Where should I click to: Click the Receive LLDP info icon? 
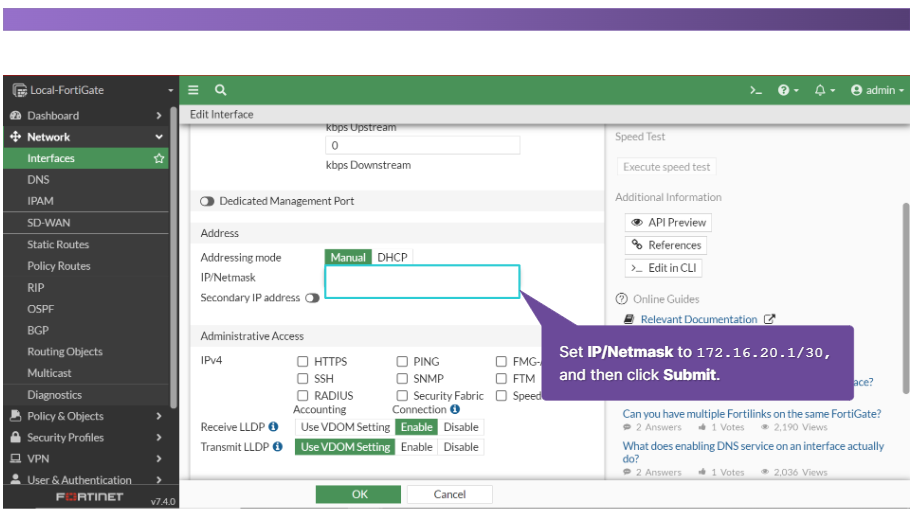(273, 427)
